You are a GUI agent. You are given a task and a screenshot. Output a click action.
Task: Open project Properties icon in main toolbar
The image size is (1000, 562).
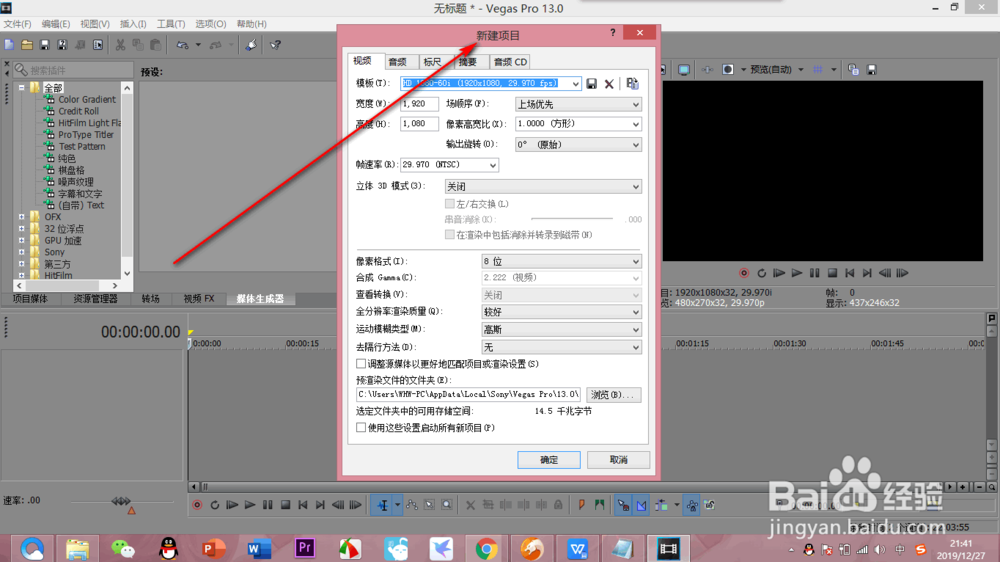point(98,45)
